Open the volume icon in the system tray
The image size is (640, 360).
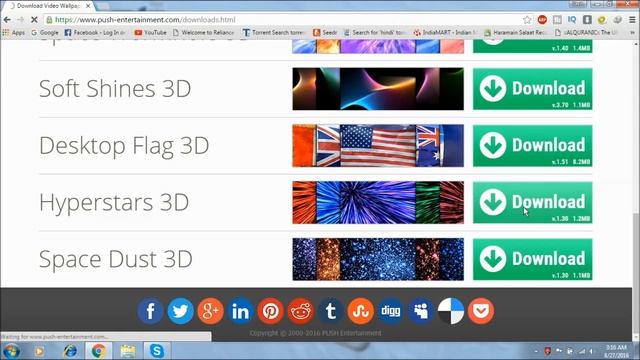[591, 351]
